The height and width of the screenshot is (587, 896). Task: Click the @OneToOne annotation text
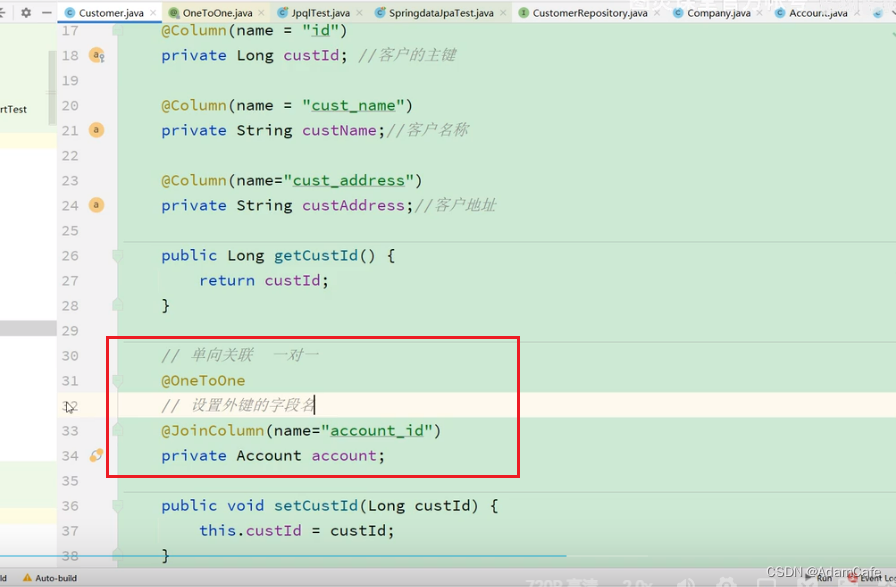203,381
